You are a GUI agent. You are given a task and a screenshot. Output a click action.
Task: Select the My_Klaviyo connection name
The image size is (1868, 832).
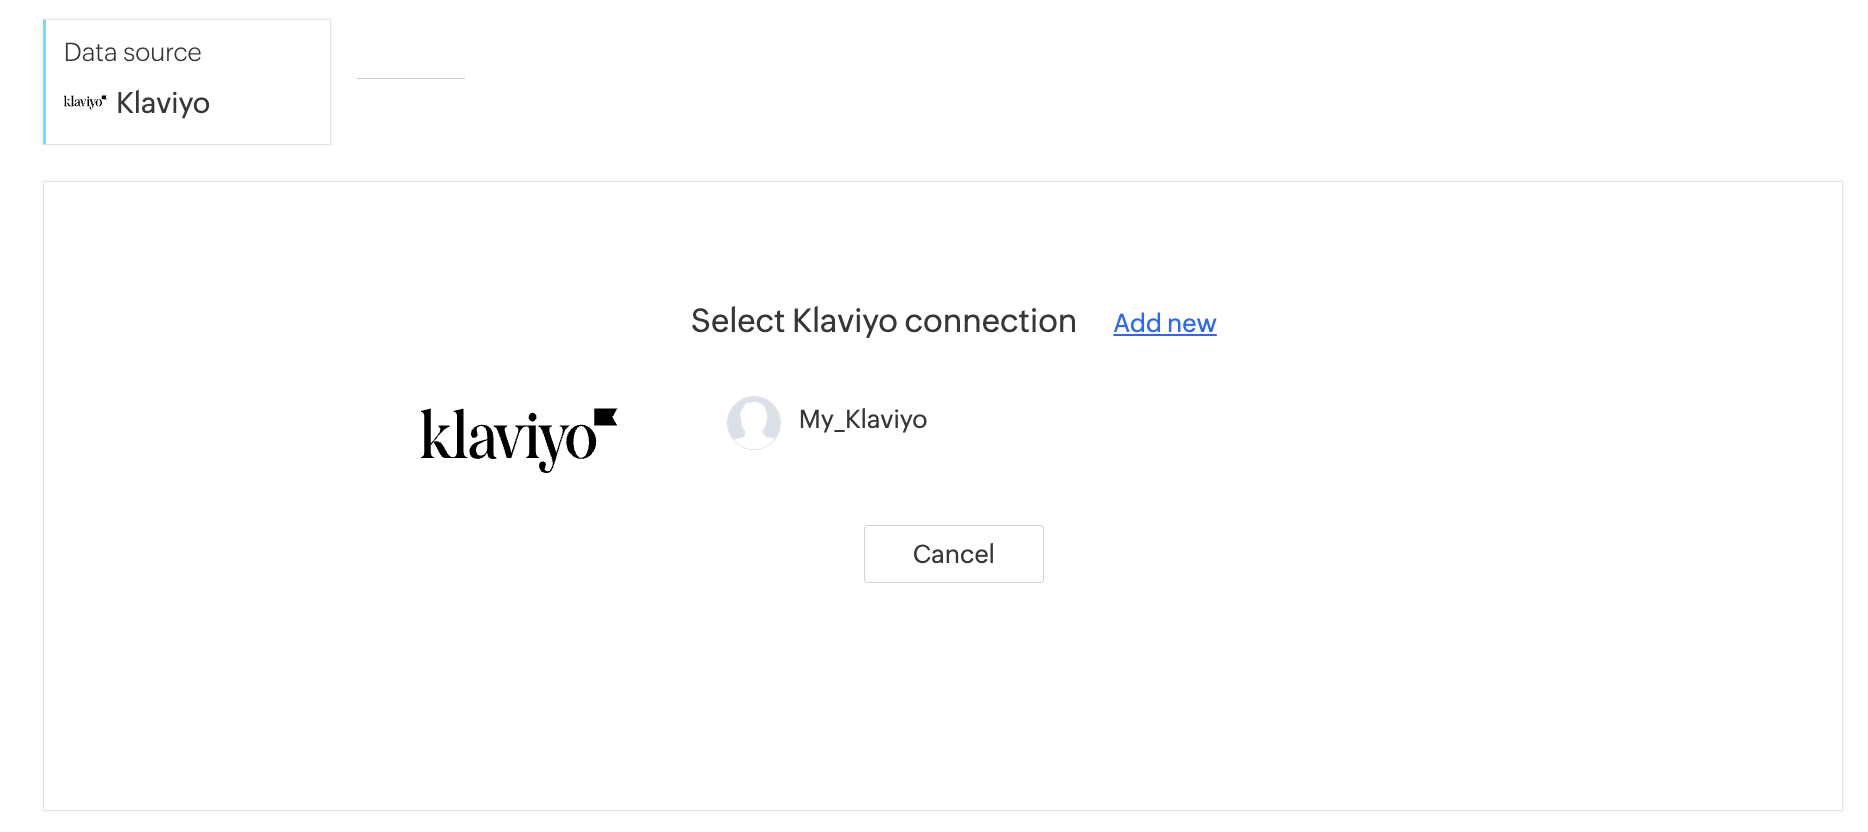[862, 419]
